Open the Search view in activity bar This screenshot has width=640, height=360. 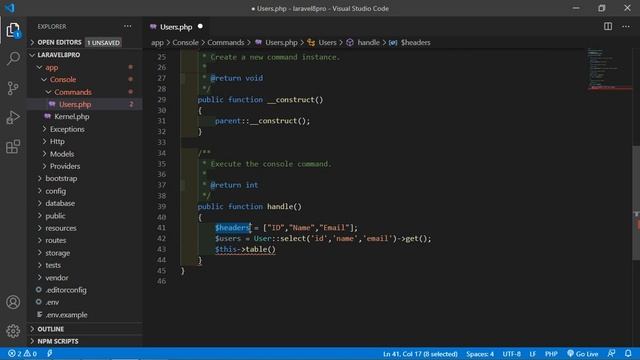[x=13, y=58]
